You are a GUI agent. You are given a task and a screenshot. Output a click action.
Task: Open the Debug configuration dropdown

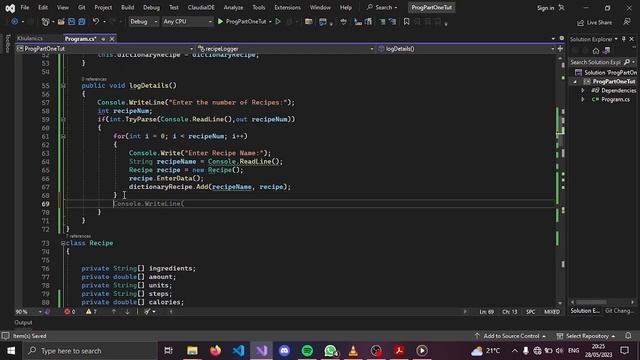coord(144,22)
